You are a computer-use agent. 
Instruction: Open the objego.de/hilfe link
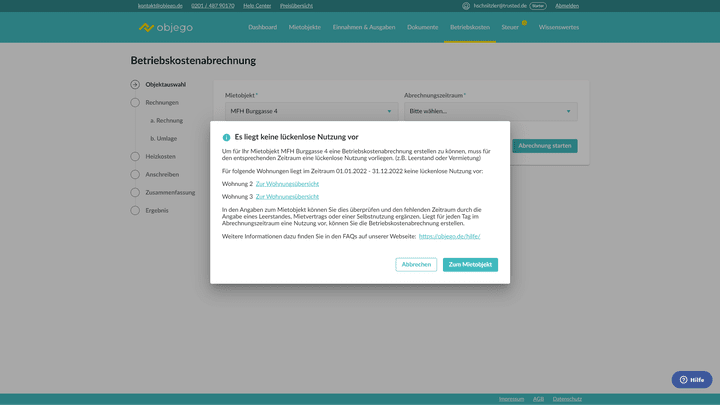[450, 236]
